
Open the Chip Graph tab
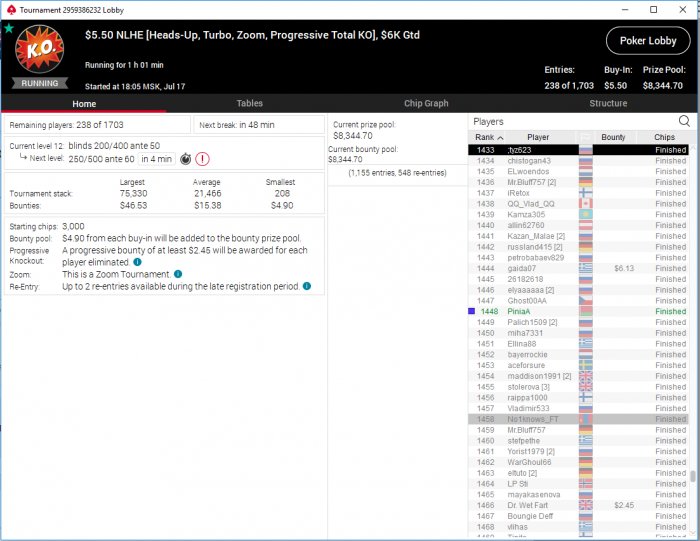coord(426,103)
